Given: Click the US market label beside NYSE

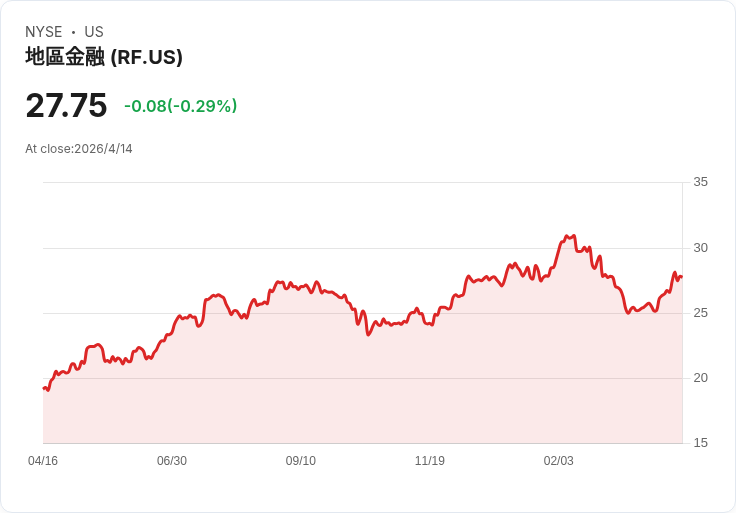Looking at the screenshot, I should coord(94,32).
